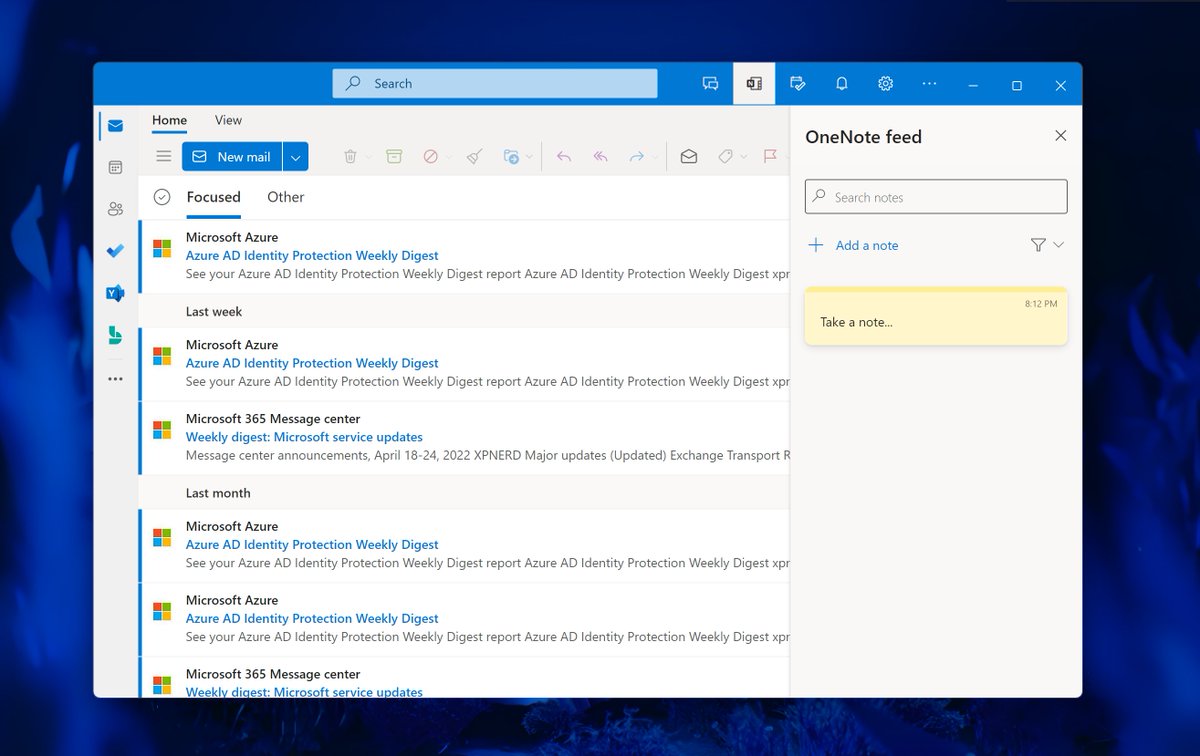
Task: Expand the notes filter chevron
Action: coord(1059,245)
